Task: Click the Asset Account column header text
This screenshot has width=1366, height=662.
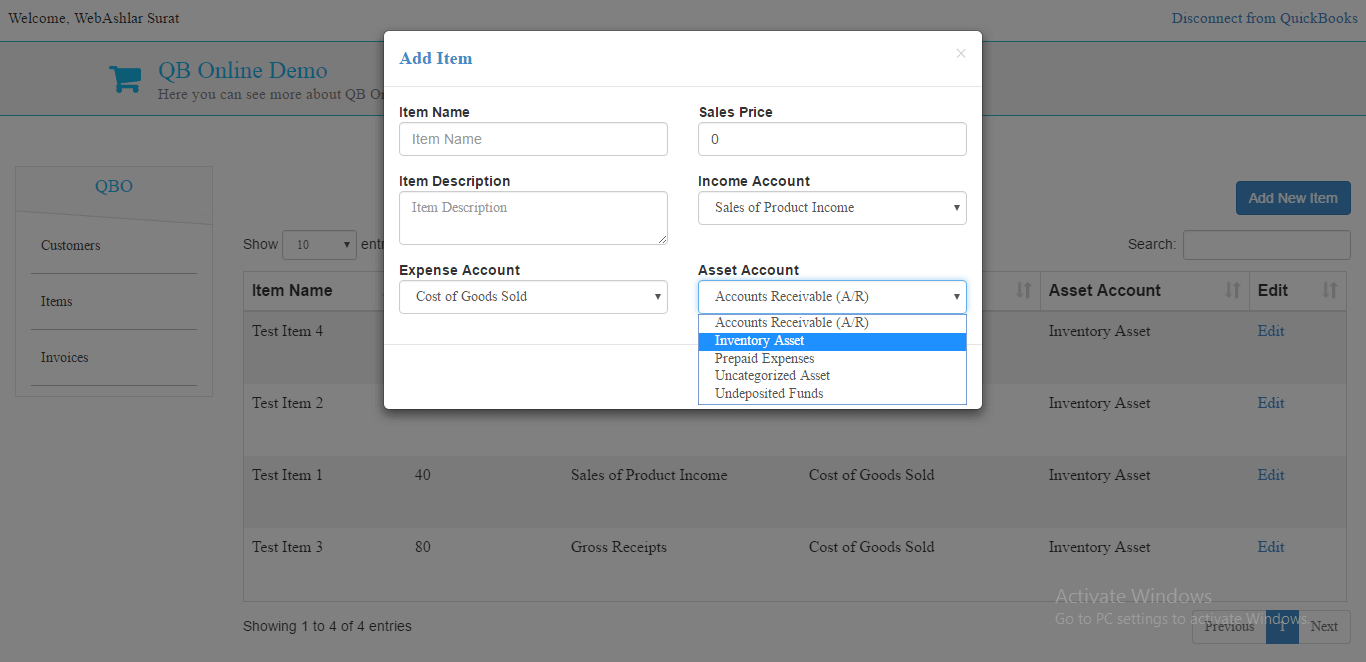Action: tap(1105, 290)
